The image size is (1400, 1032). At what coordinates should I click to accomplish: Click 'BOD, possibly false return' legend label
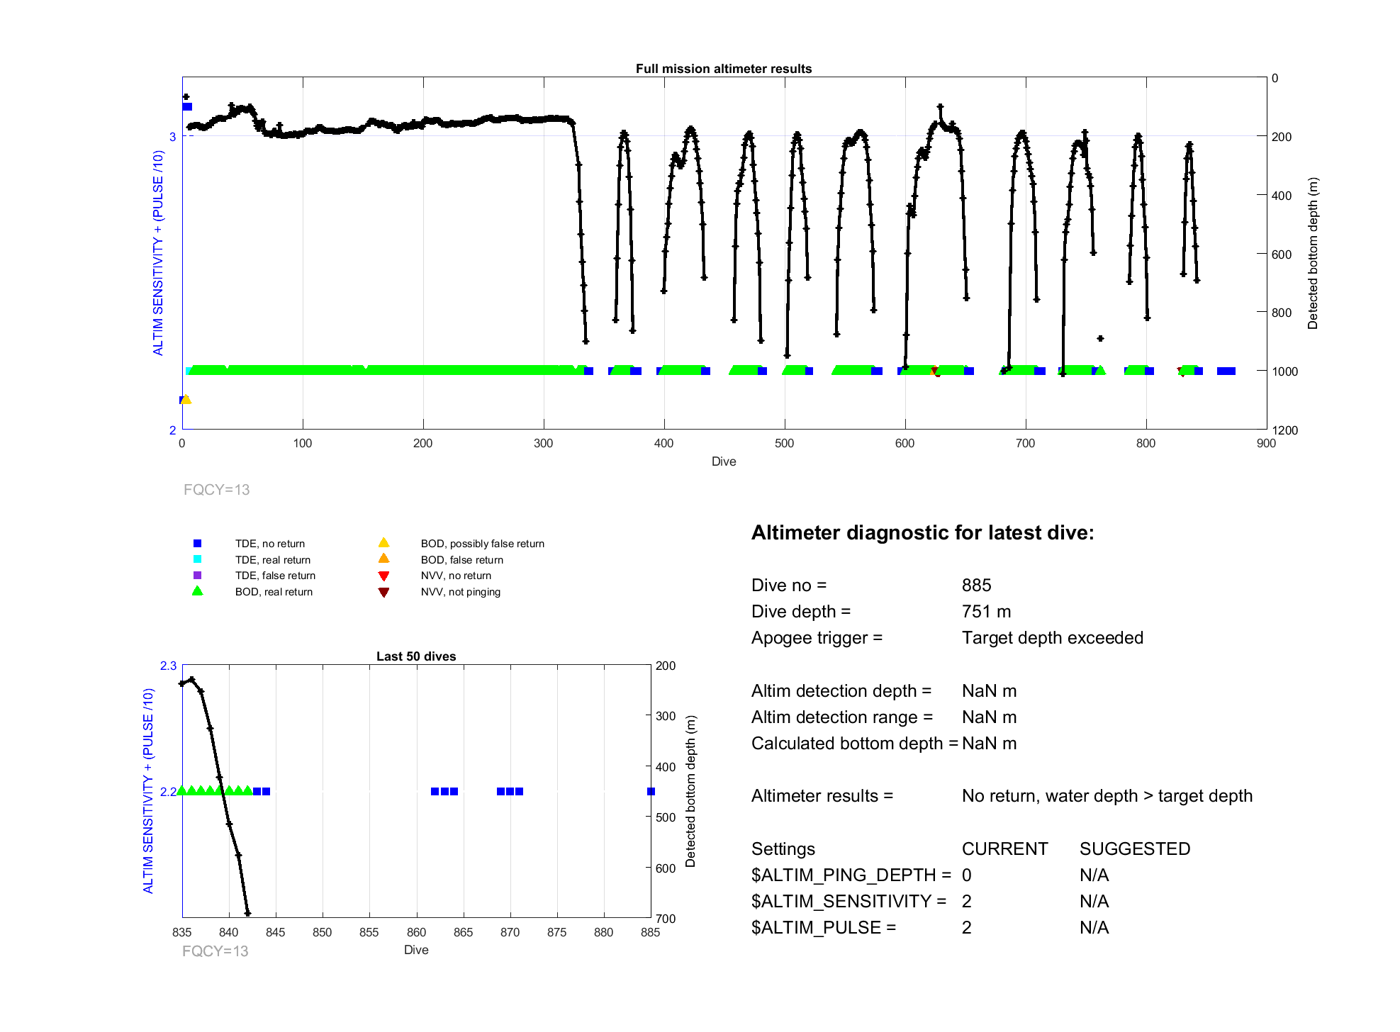point(483,544)
